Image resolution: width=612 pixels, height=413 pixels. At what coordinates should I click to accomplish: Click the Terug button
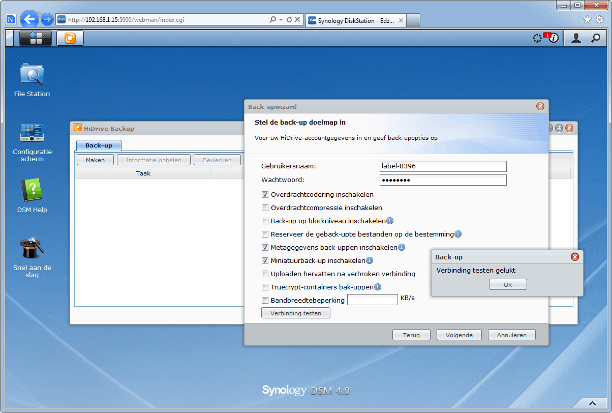pos(411,335)
